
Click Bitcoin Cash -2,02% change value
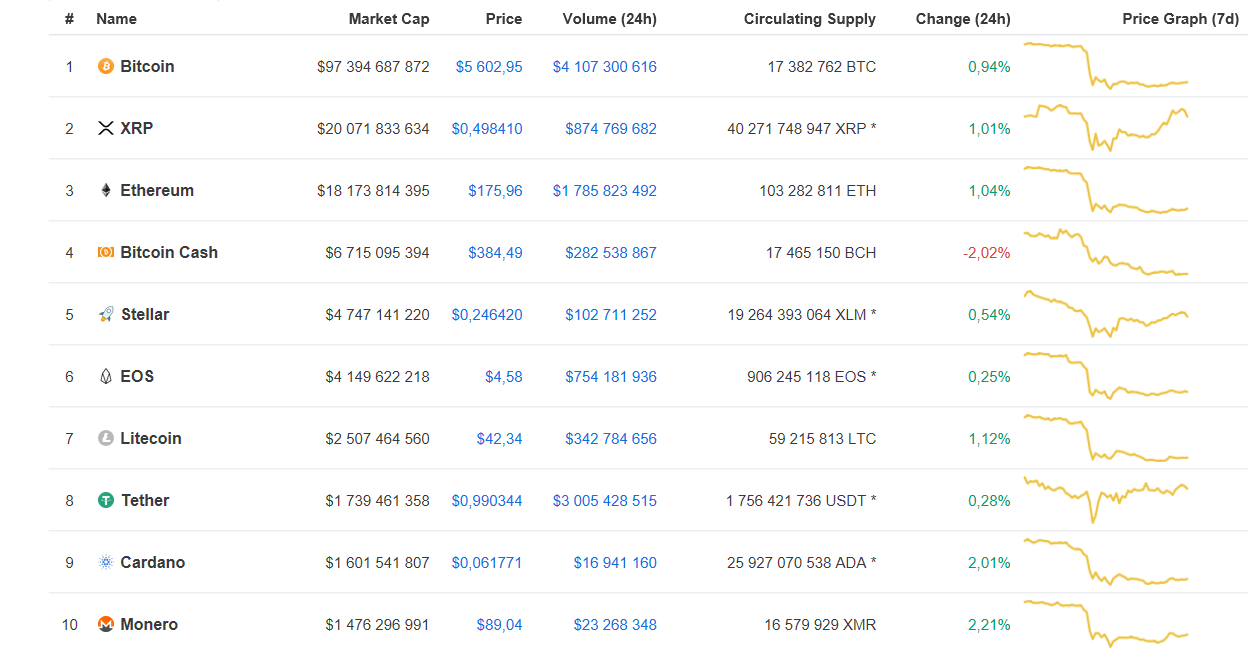pos(986,253)
